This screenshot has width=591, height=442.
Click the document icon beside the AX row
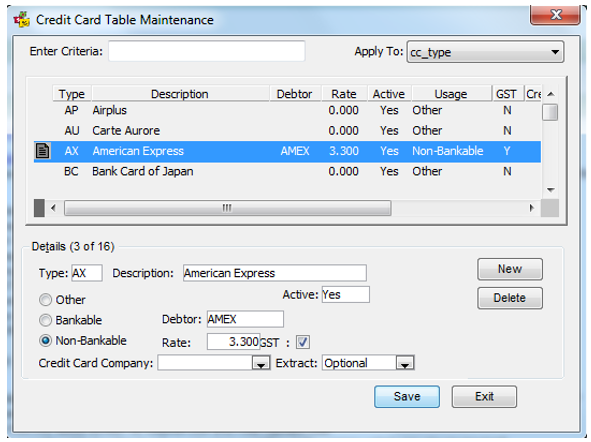coord(42,151)
